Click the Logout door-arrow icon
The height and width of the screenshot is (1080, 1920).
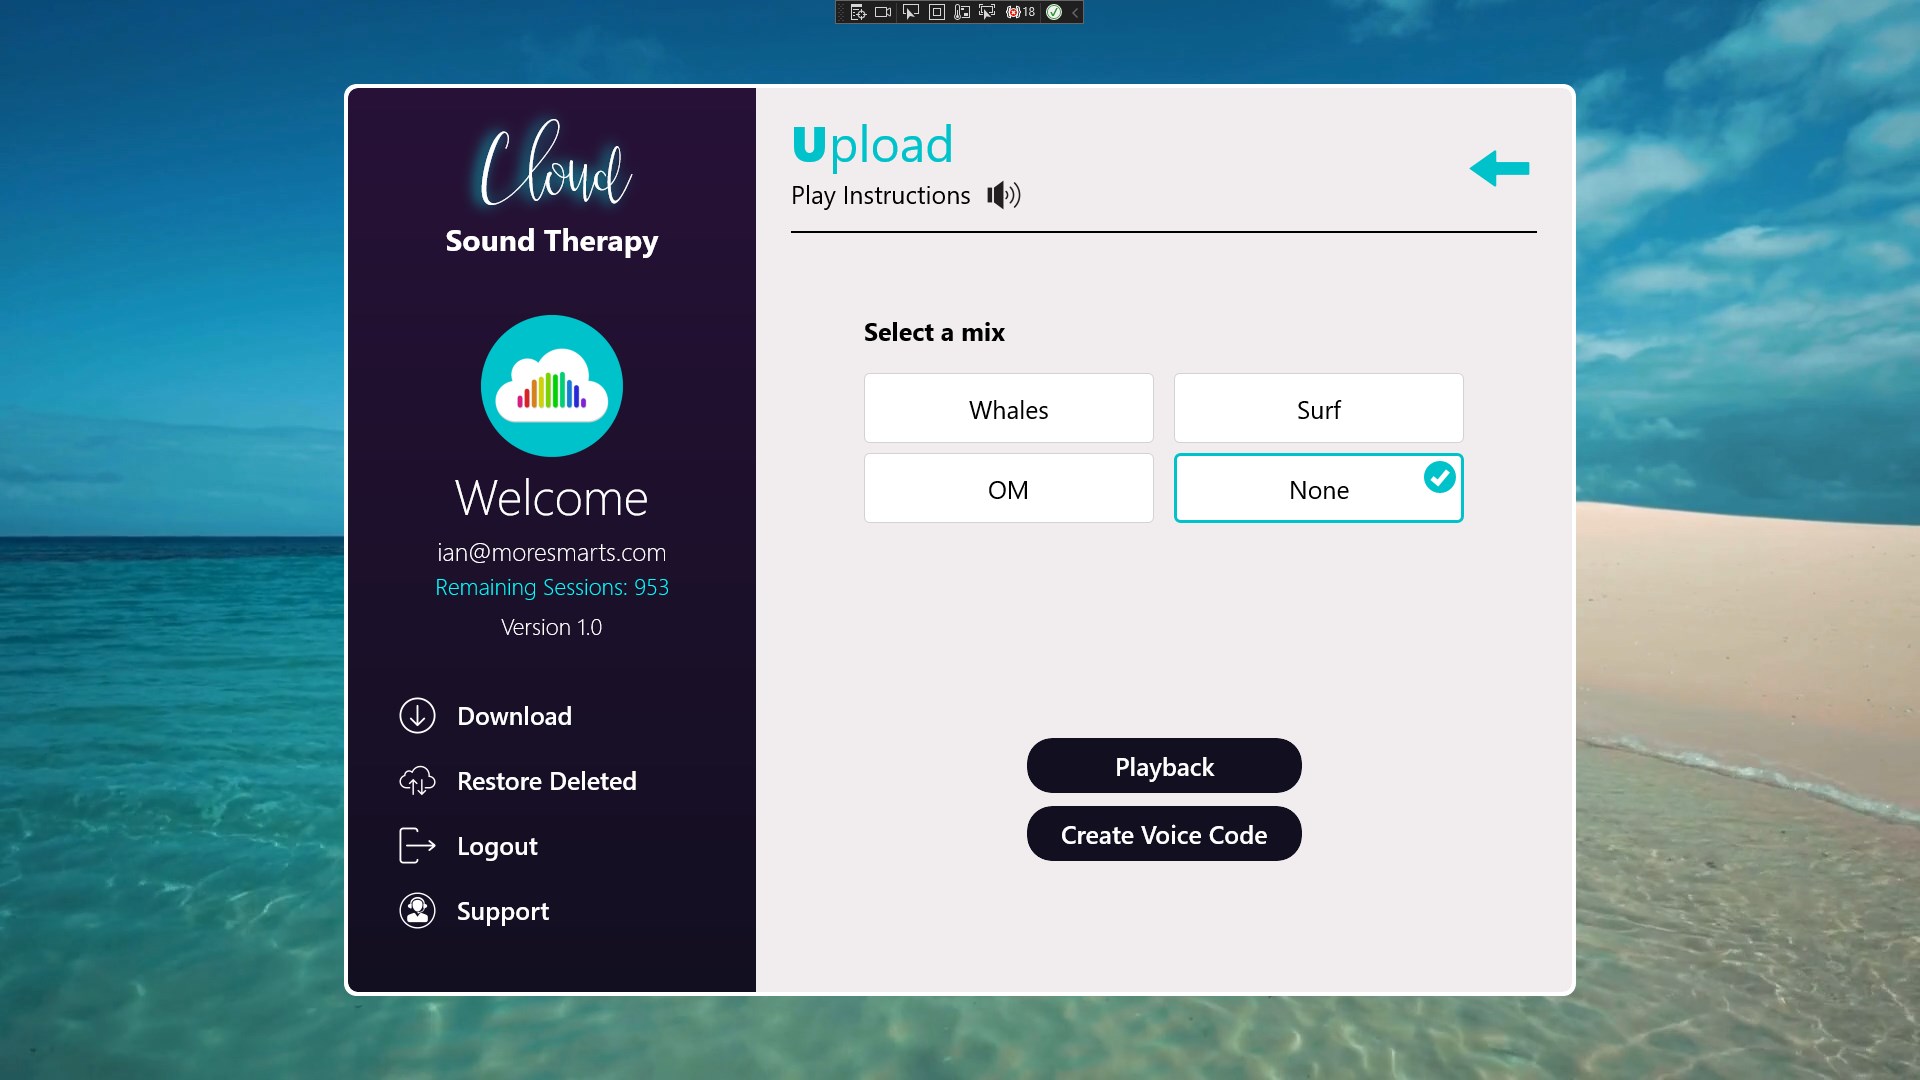coord(417,846)
